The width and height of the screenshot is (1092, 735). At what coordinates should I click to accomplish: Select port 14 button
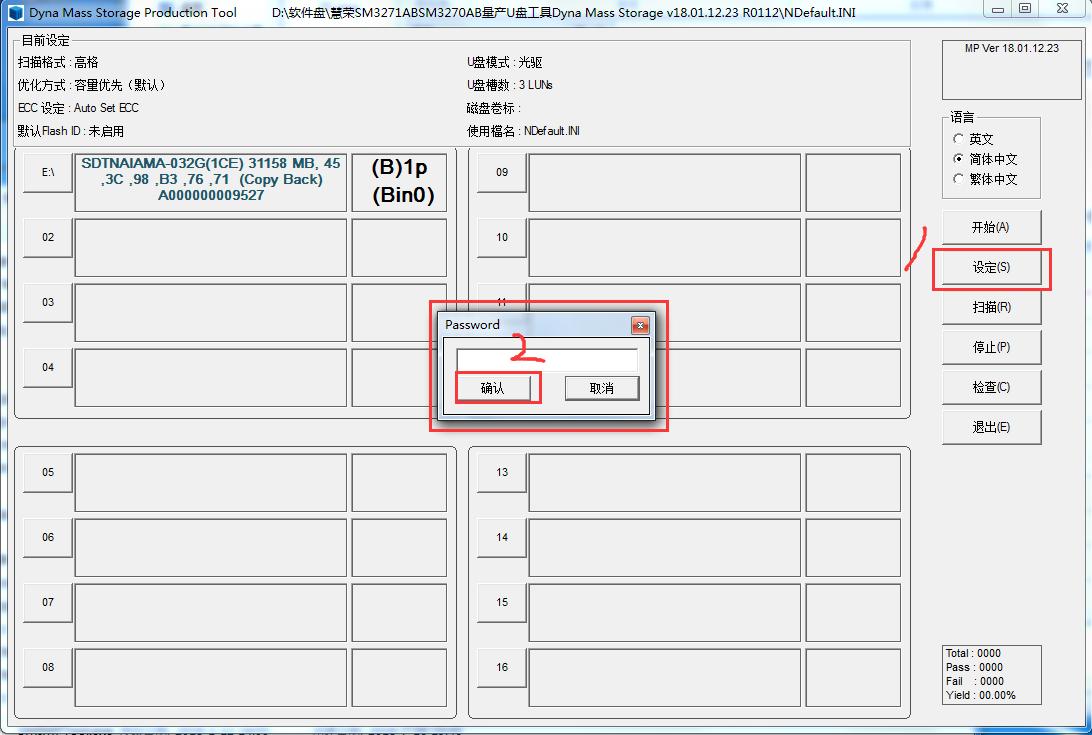[502, 537]
